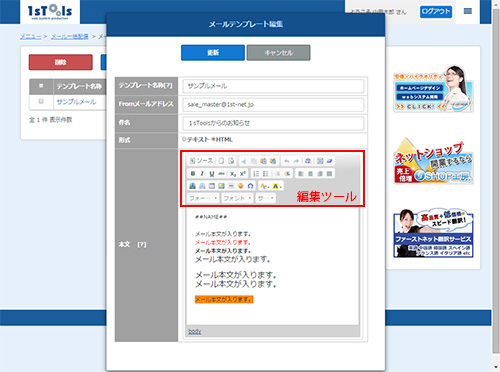Click the 1stTools logo
The height and width of the screenshot is (372, 500).
point(50,12)
